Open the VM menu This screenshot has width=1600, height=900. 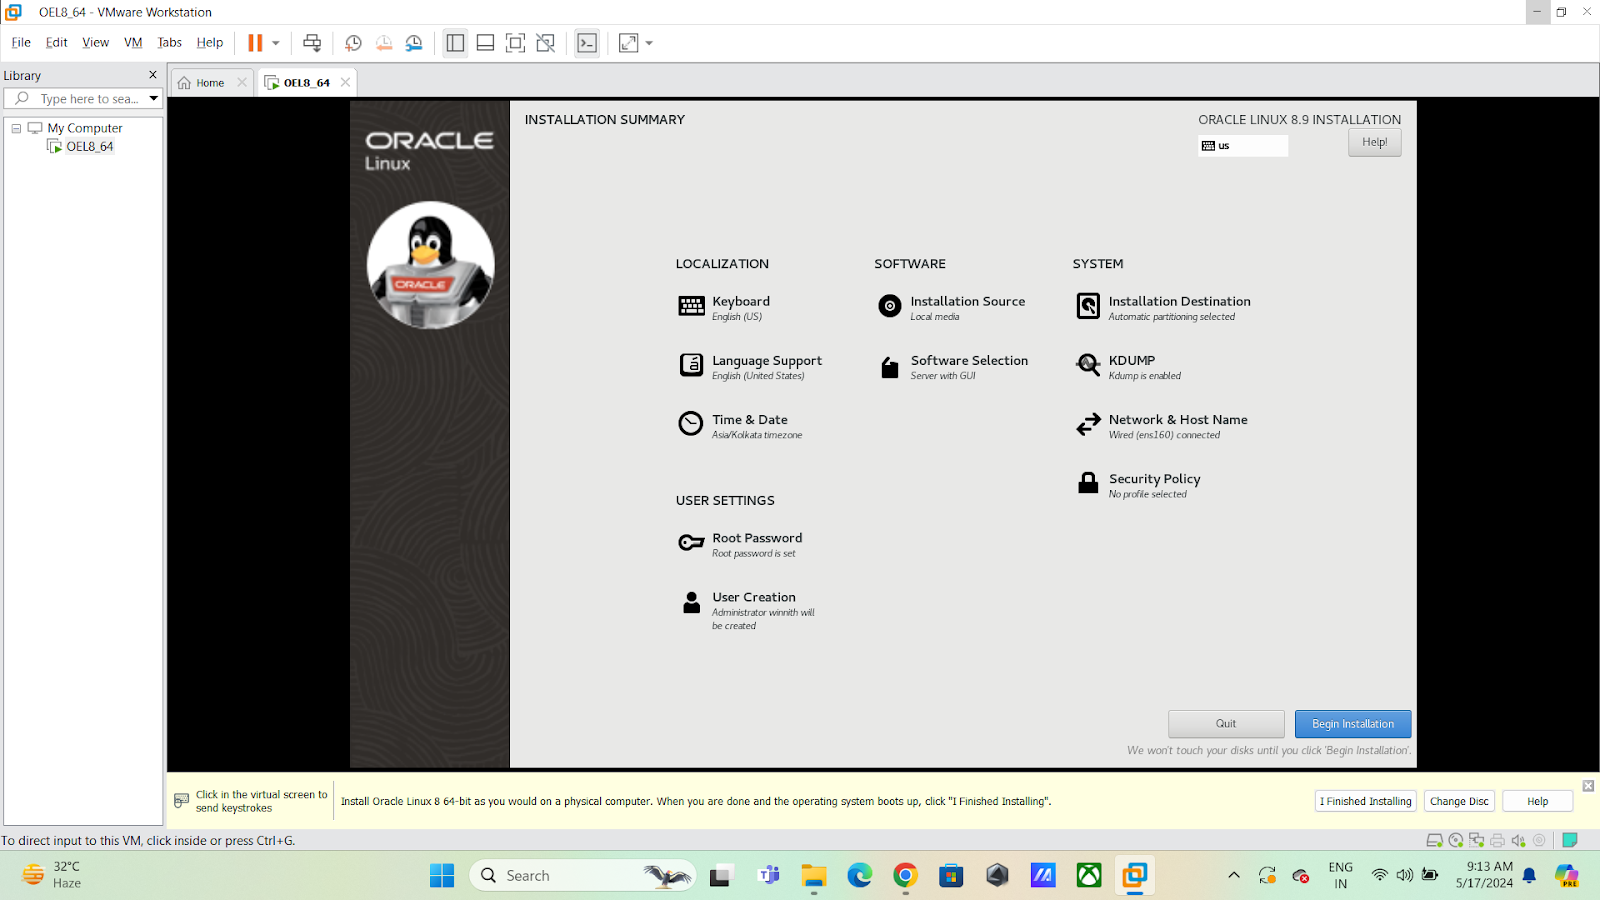(133, 43)
